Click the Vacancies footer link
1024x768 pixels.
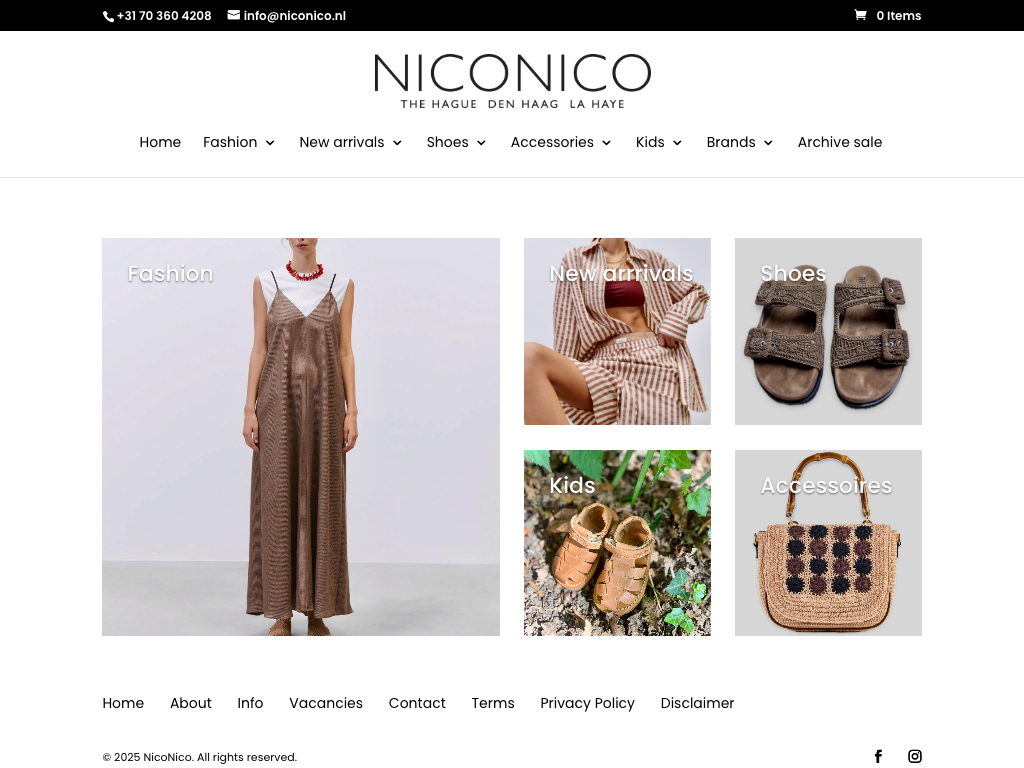pos(326,703)
